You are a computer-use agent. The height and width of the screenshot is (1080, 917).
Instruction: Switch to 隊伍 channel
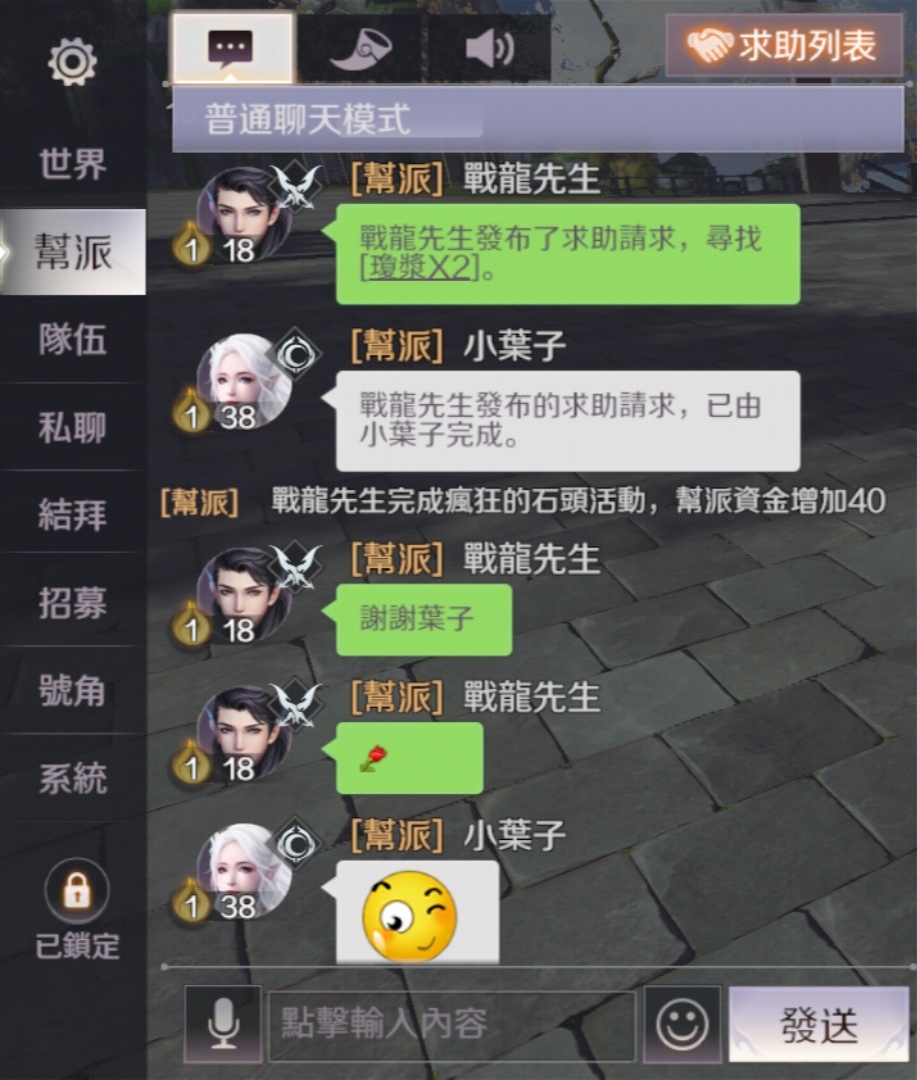click(72, 340)
